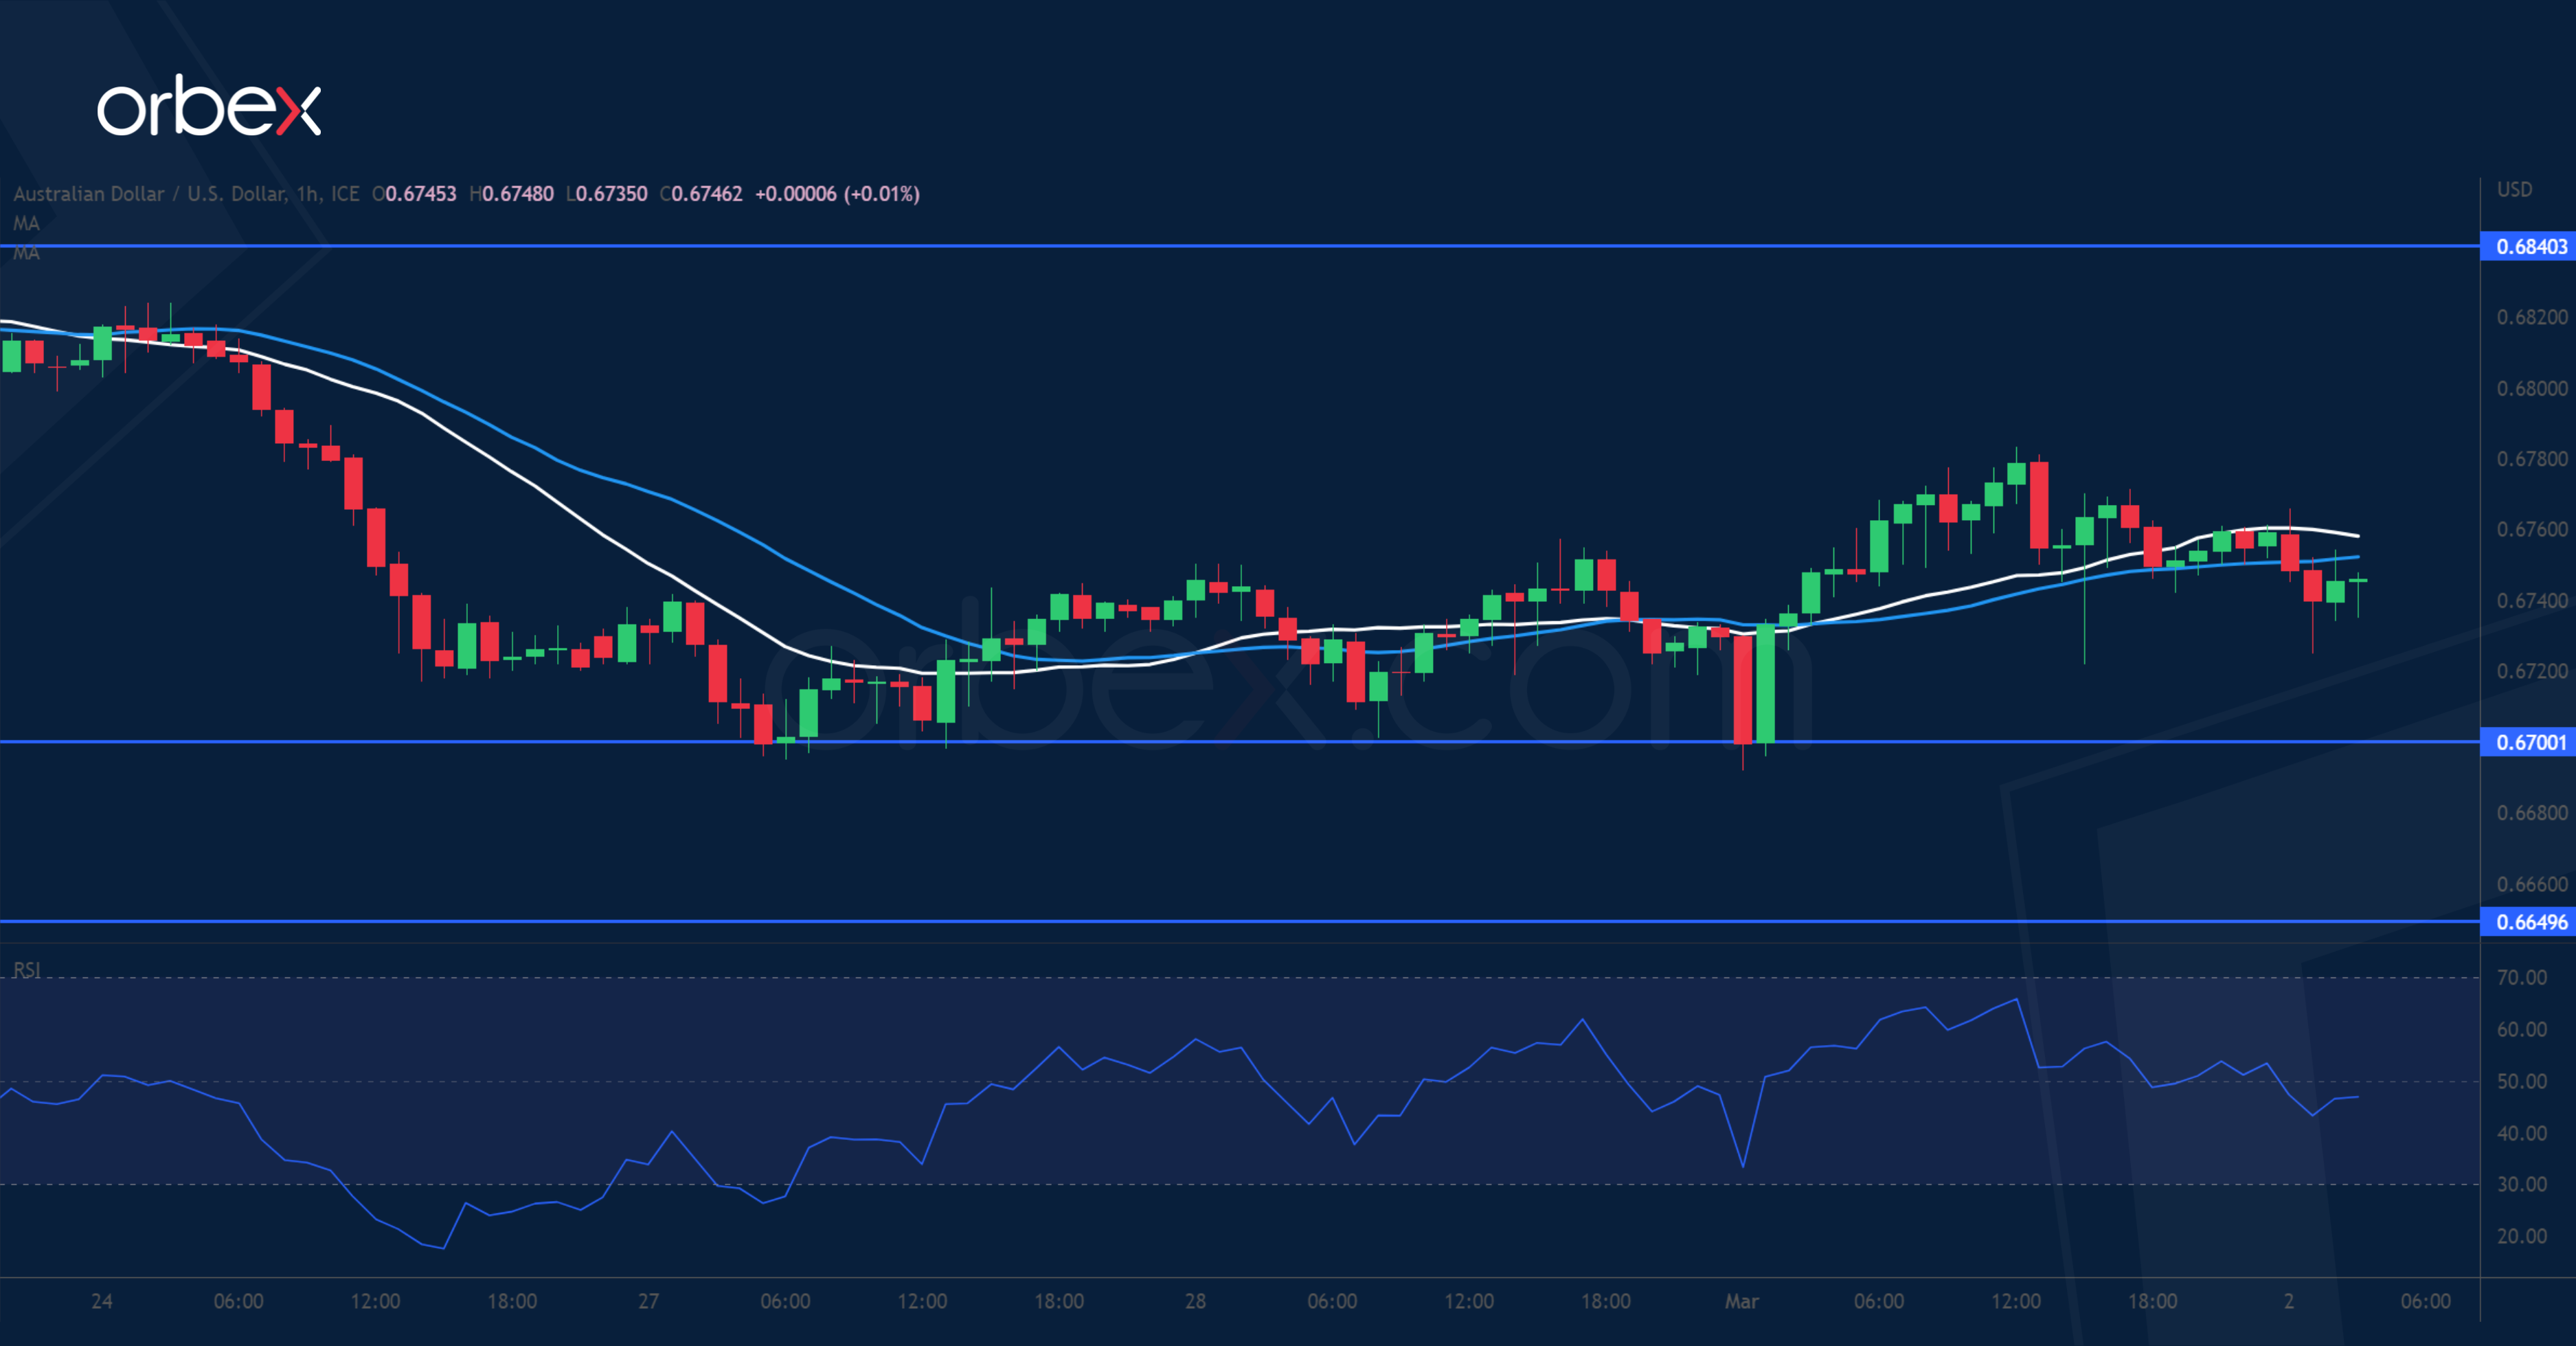2576x1346 pixels.
Task: Click the RSI 50.00 scale label
Action: [2521, 1081]
